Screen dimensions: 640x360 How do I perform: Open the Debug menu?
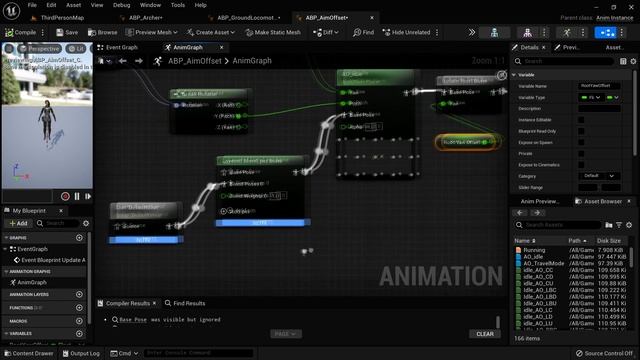[x=121, y=5]
